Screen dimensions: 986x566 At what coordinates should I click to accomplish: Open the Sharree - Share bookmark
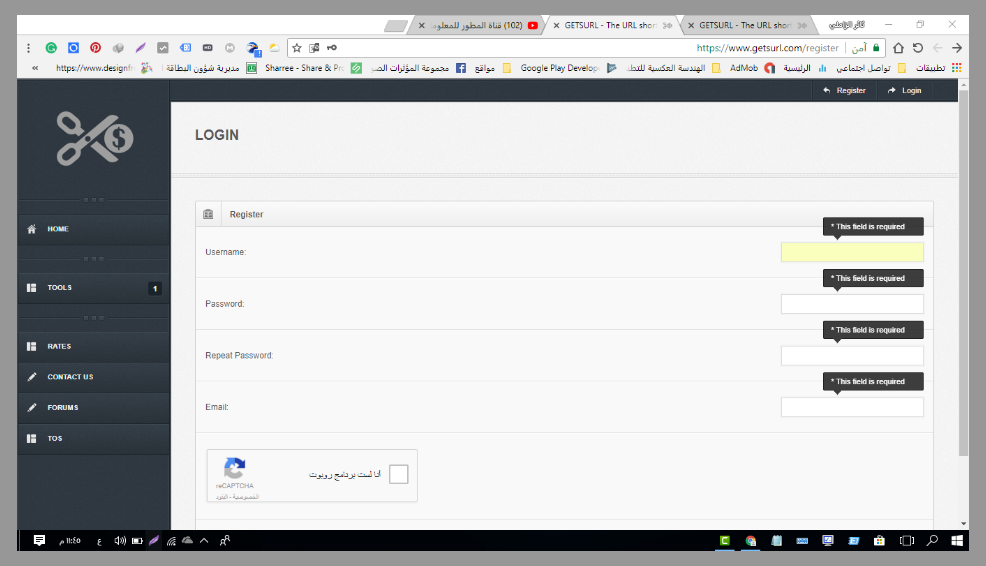click(x=313, y=68)
